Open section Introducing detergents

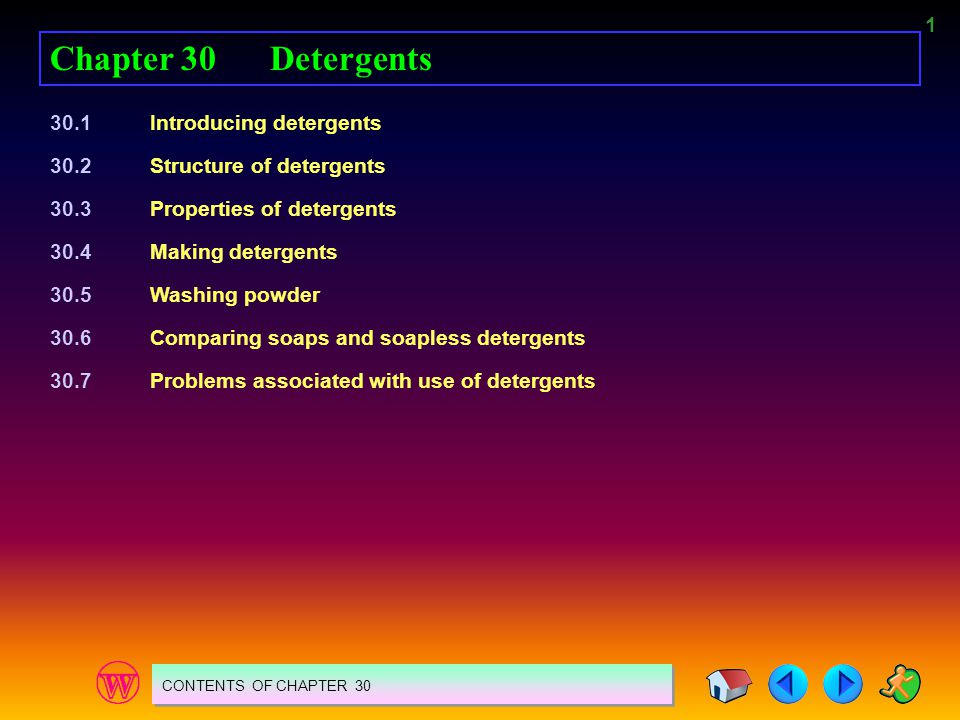tap(266, 123)
